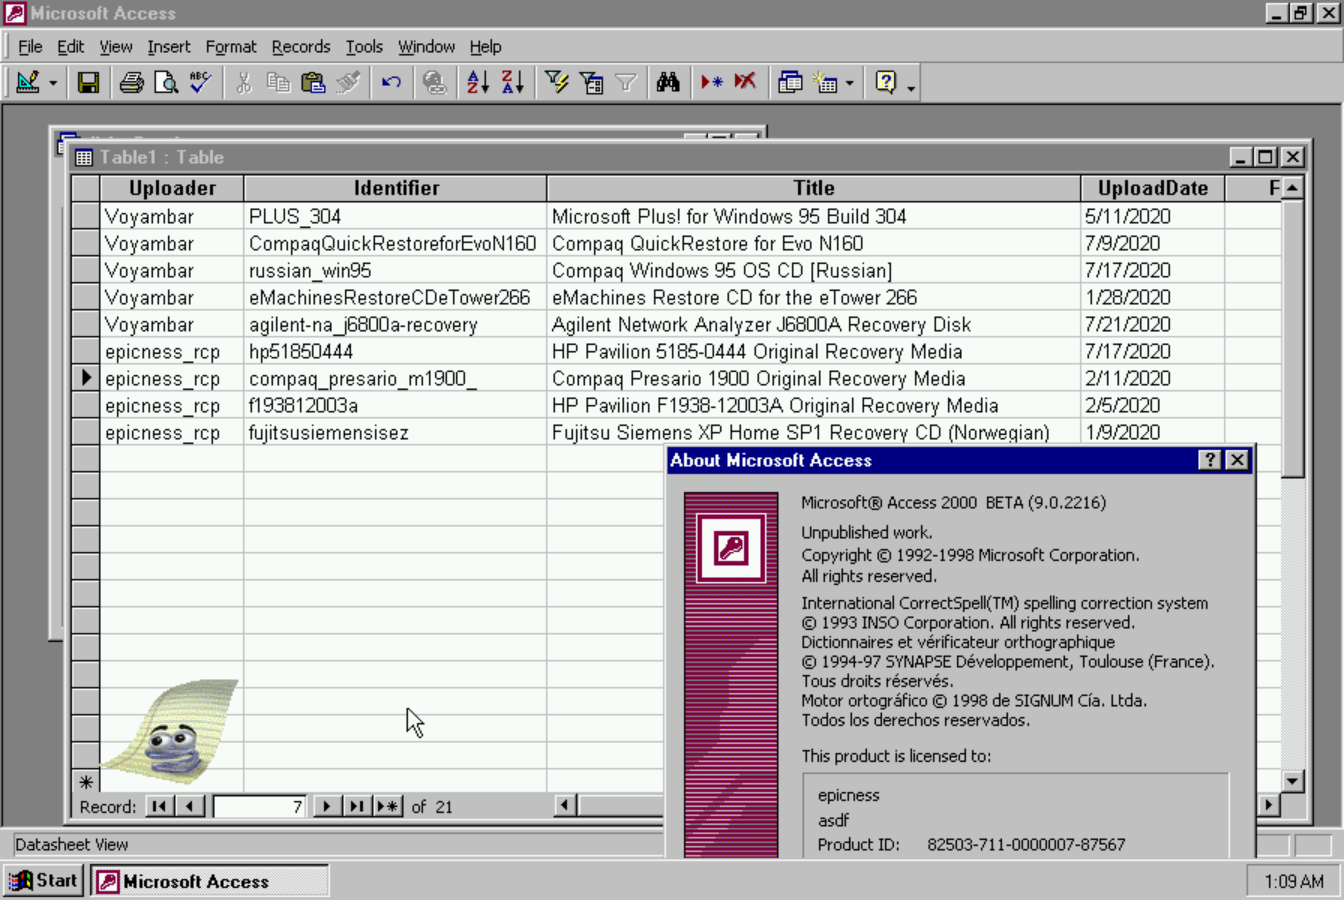Open the Edit menu
This screenshot has width=1344, height=900.
(70, 47)
